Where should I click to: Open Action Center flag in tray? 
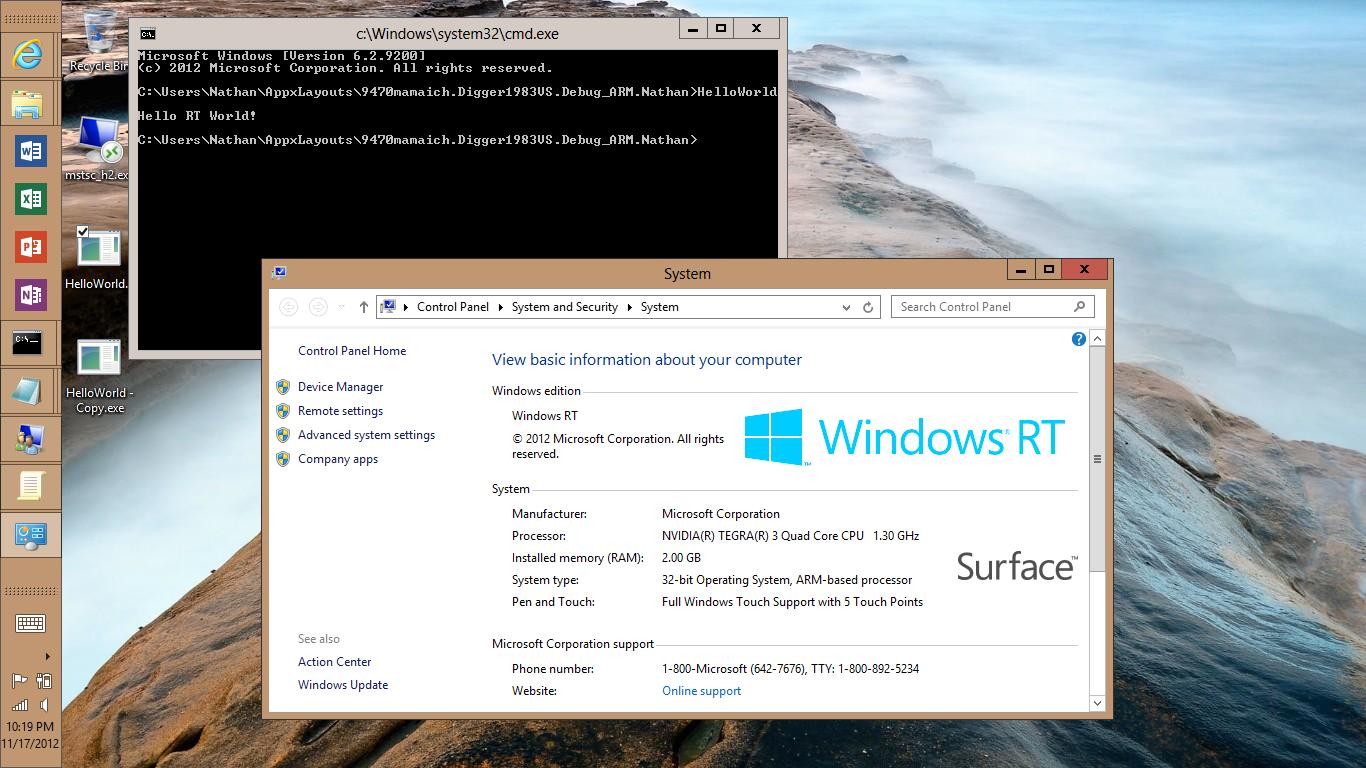[19, 681]
